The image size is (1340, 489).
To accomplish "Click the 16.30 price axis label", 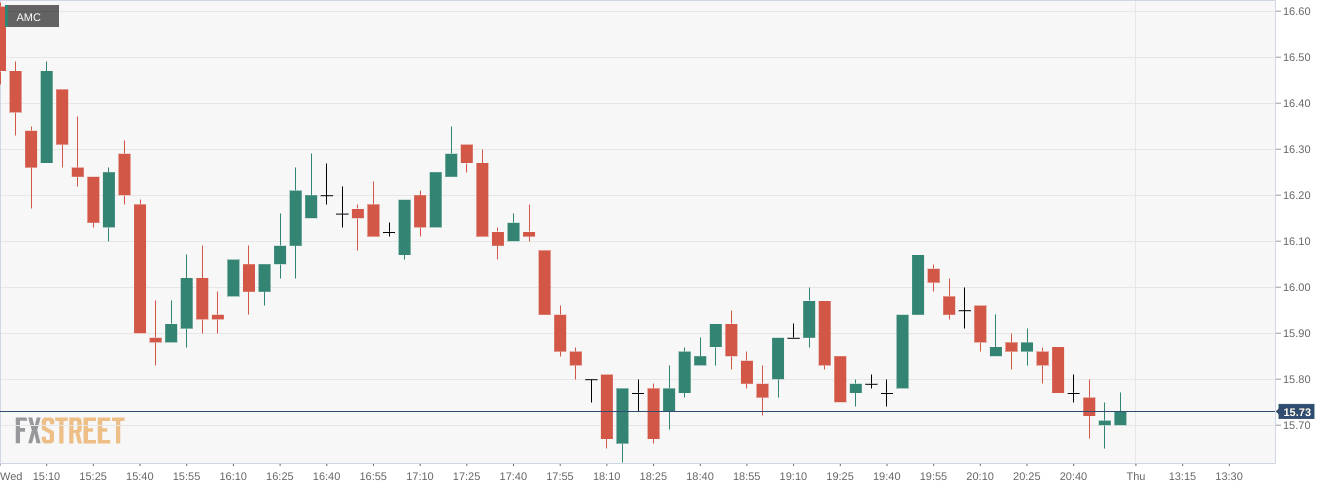I will pos(1297,149).
